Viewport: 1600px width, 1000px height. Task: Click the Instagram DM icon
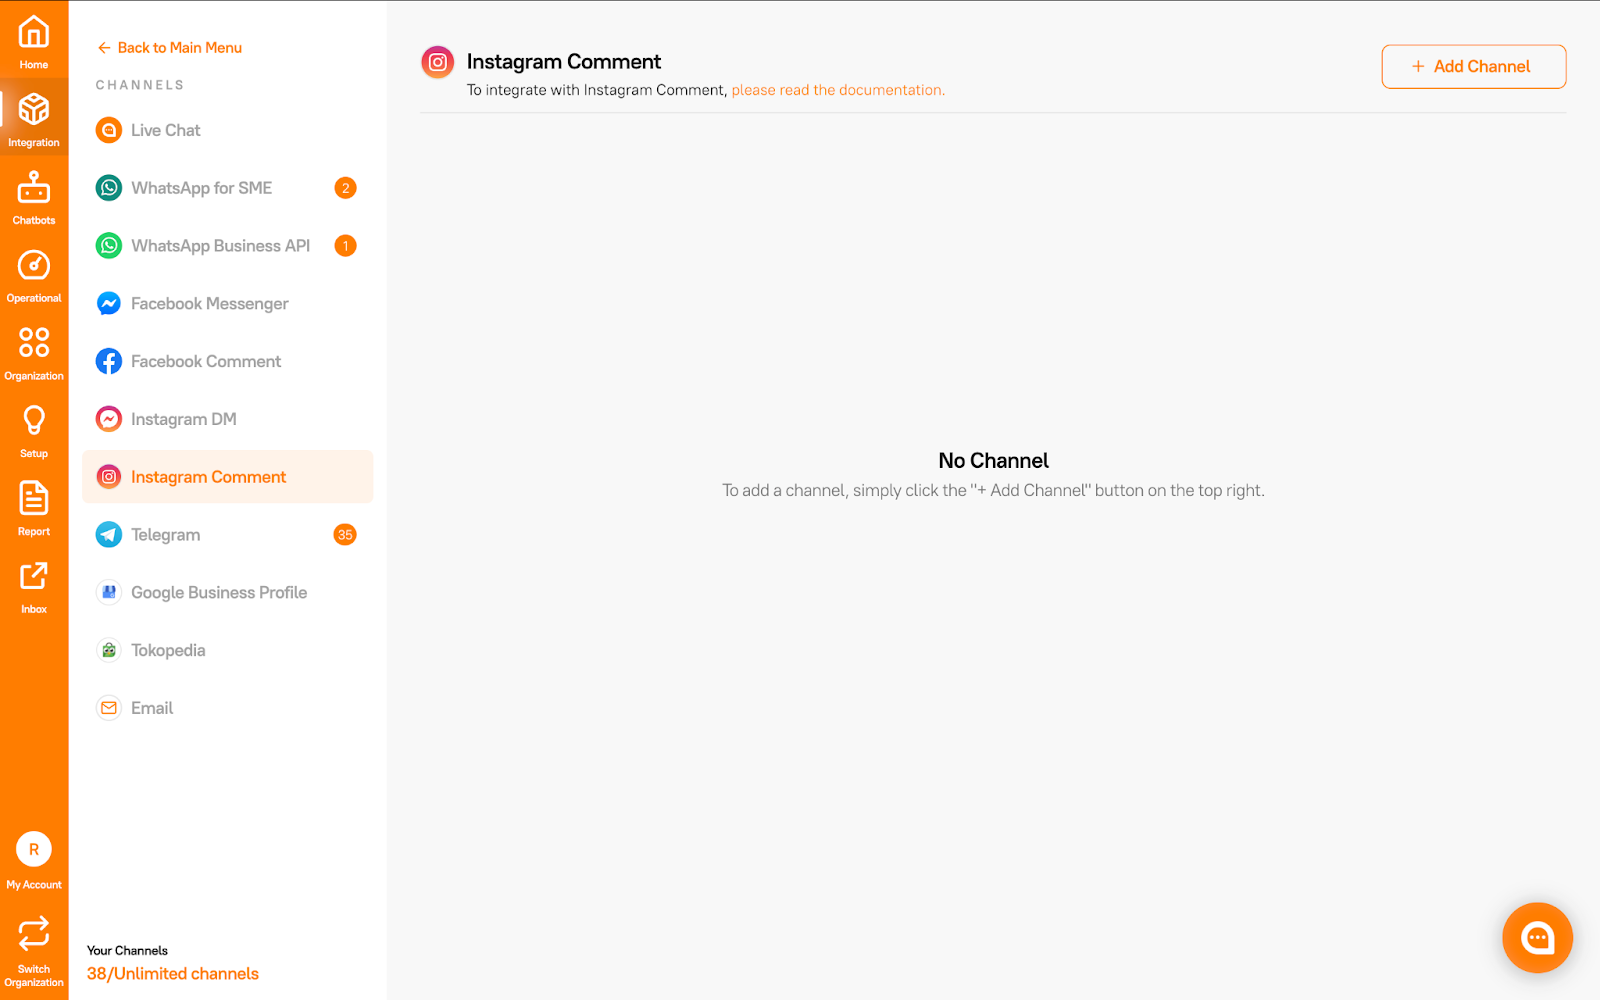[x=109, y=419]
